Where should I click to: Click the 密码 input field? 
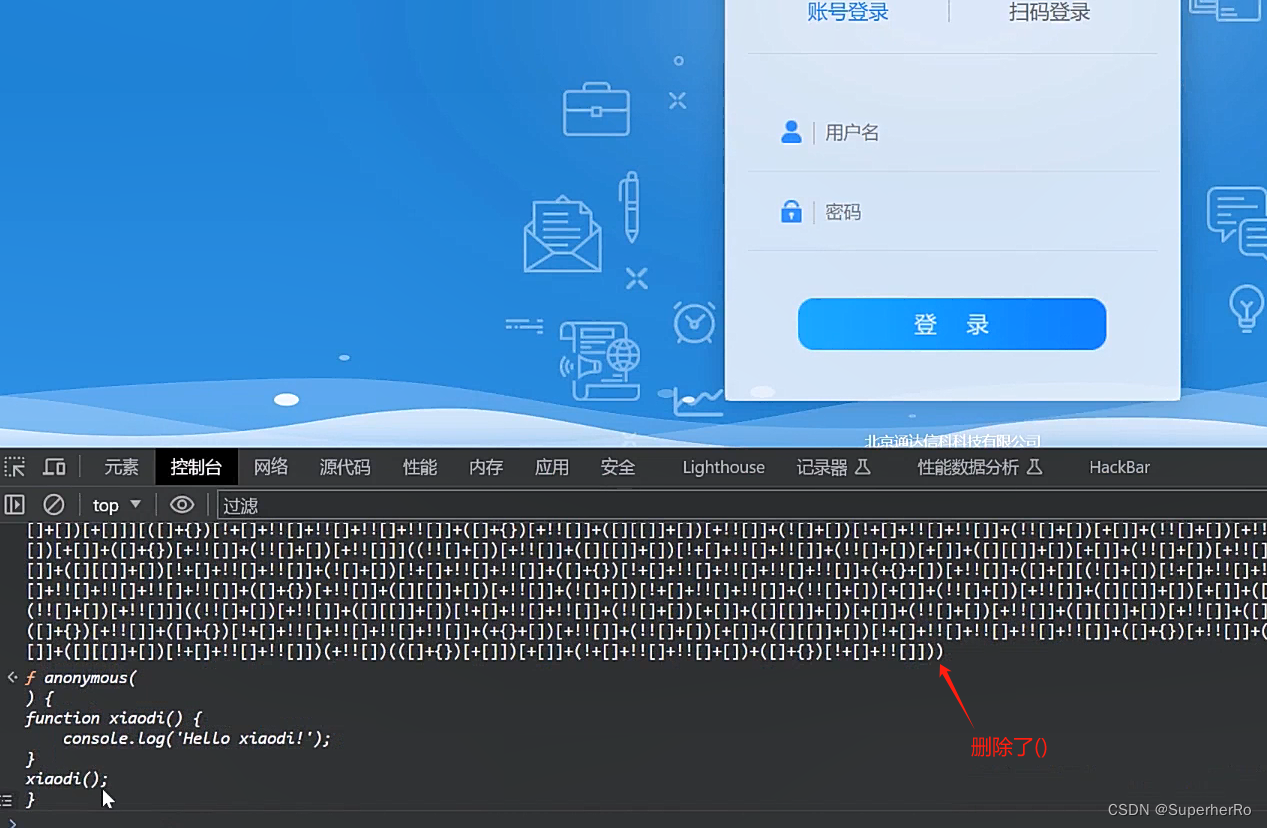(x=952, y=212)
